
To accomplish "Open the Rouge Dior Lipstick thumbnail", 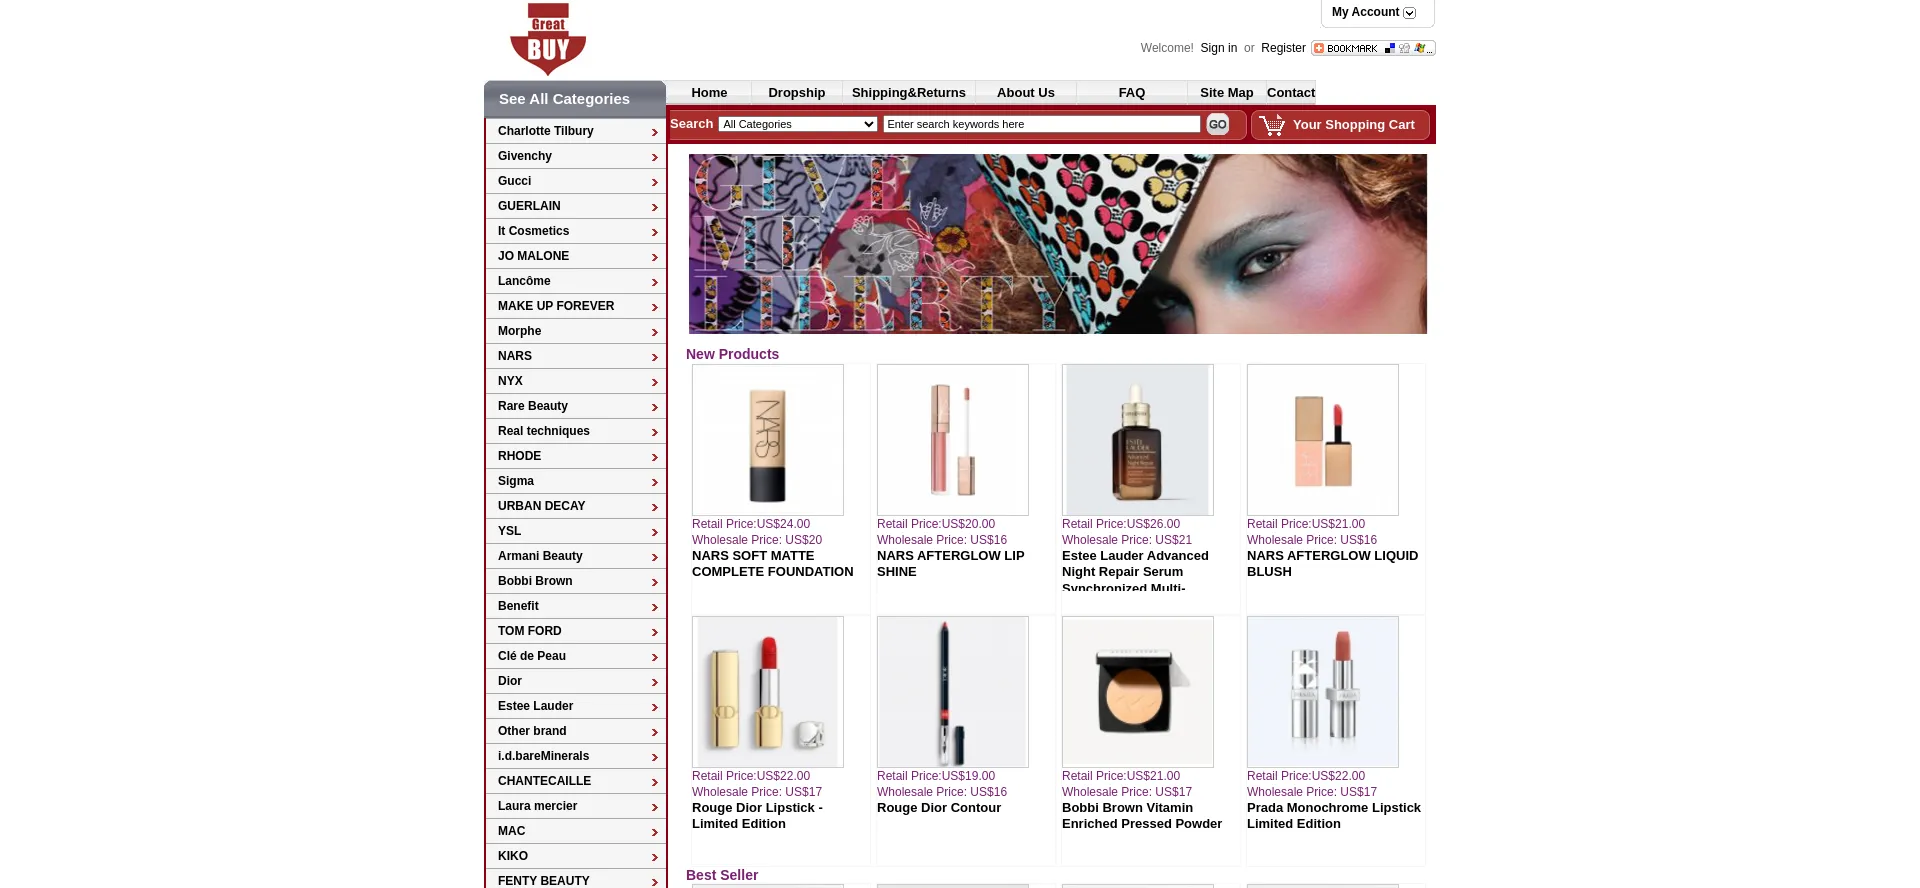I will point(768,692).
